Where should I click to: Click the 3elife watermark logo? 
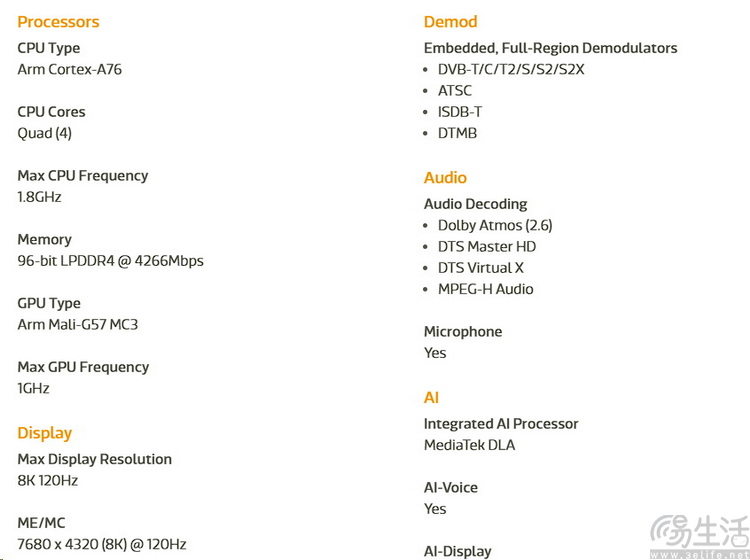pos(697,533)
